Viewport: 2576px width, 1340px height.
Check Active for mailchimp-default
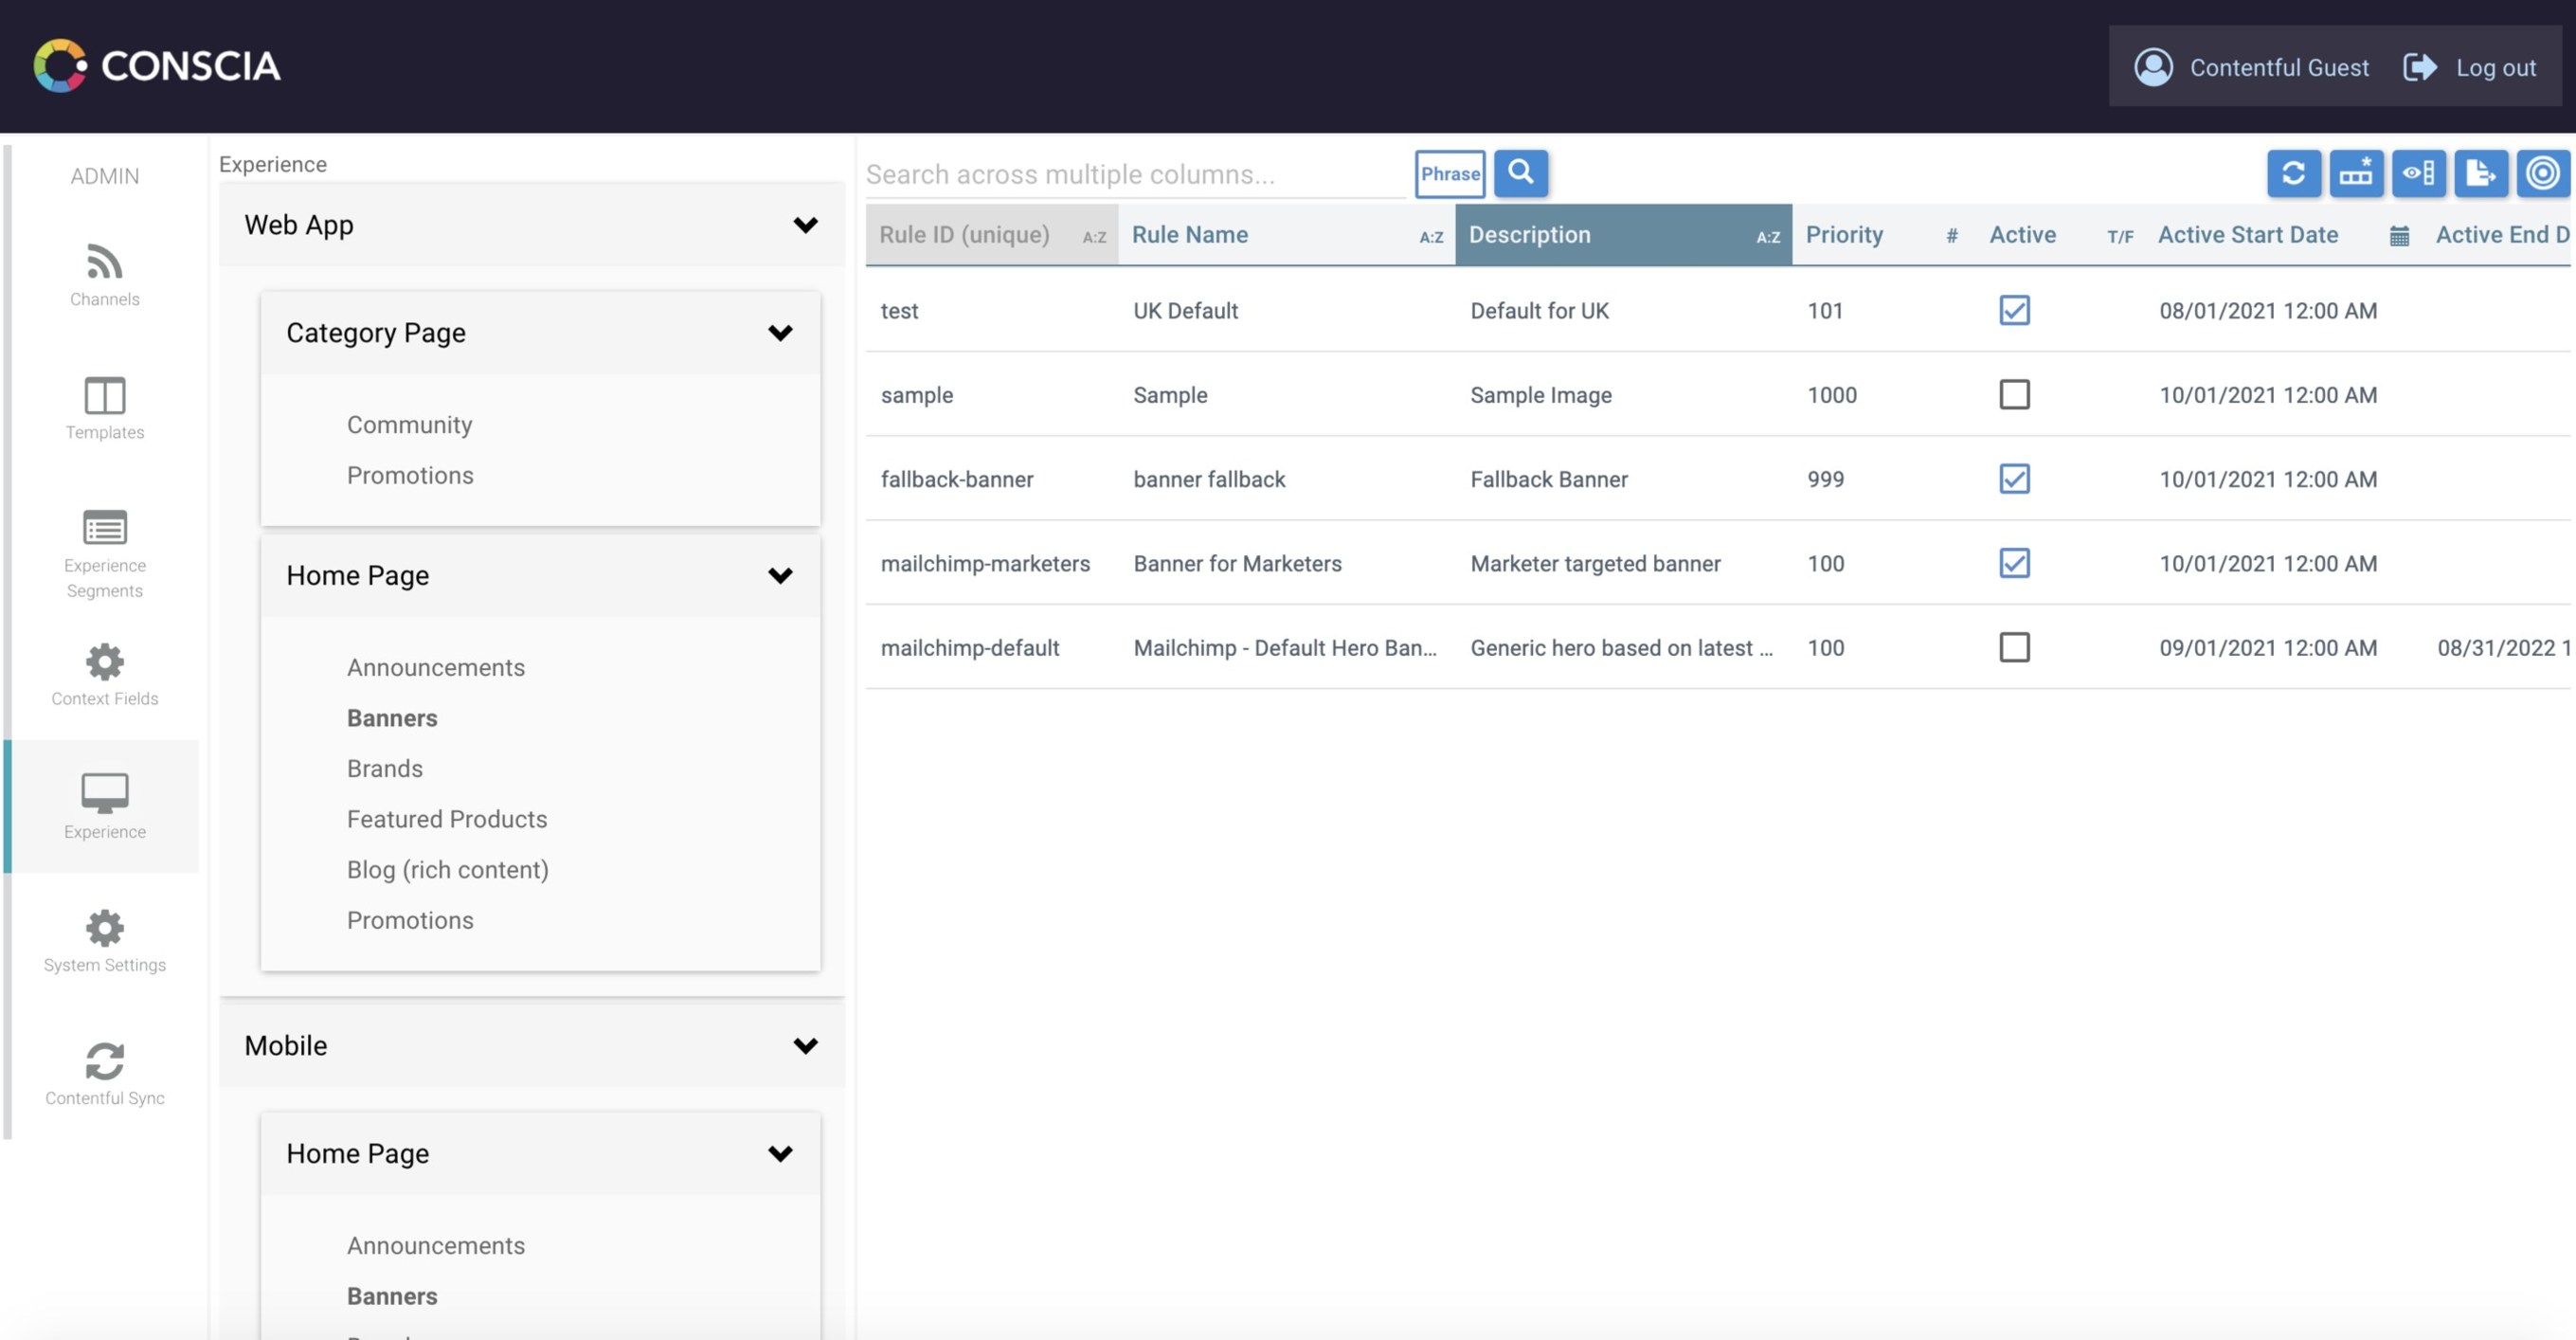point(2015,647)
